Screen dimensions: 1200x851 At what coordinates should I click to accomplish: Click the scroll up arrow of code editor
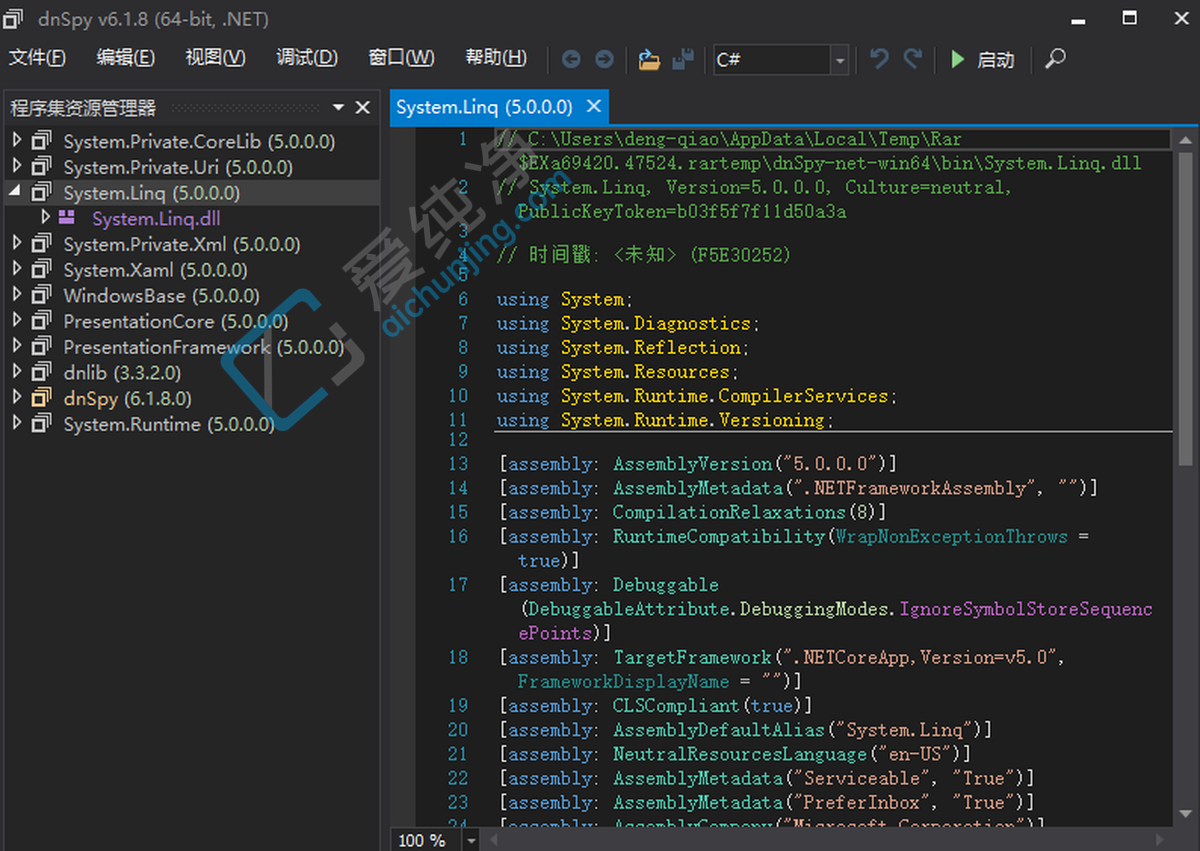pyautogui.click(x=1186, y=139)
